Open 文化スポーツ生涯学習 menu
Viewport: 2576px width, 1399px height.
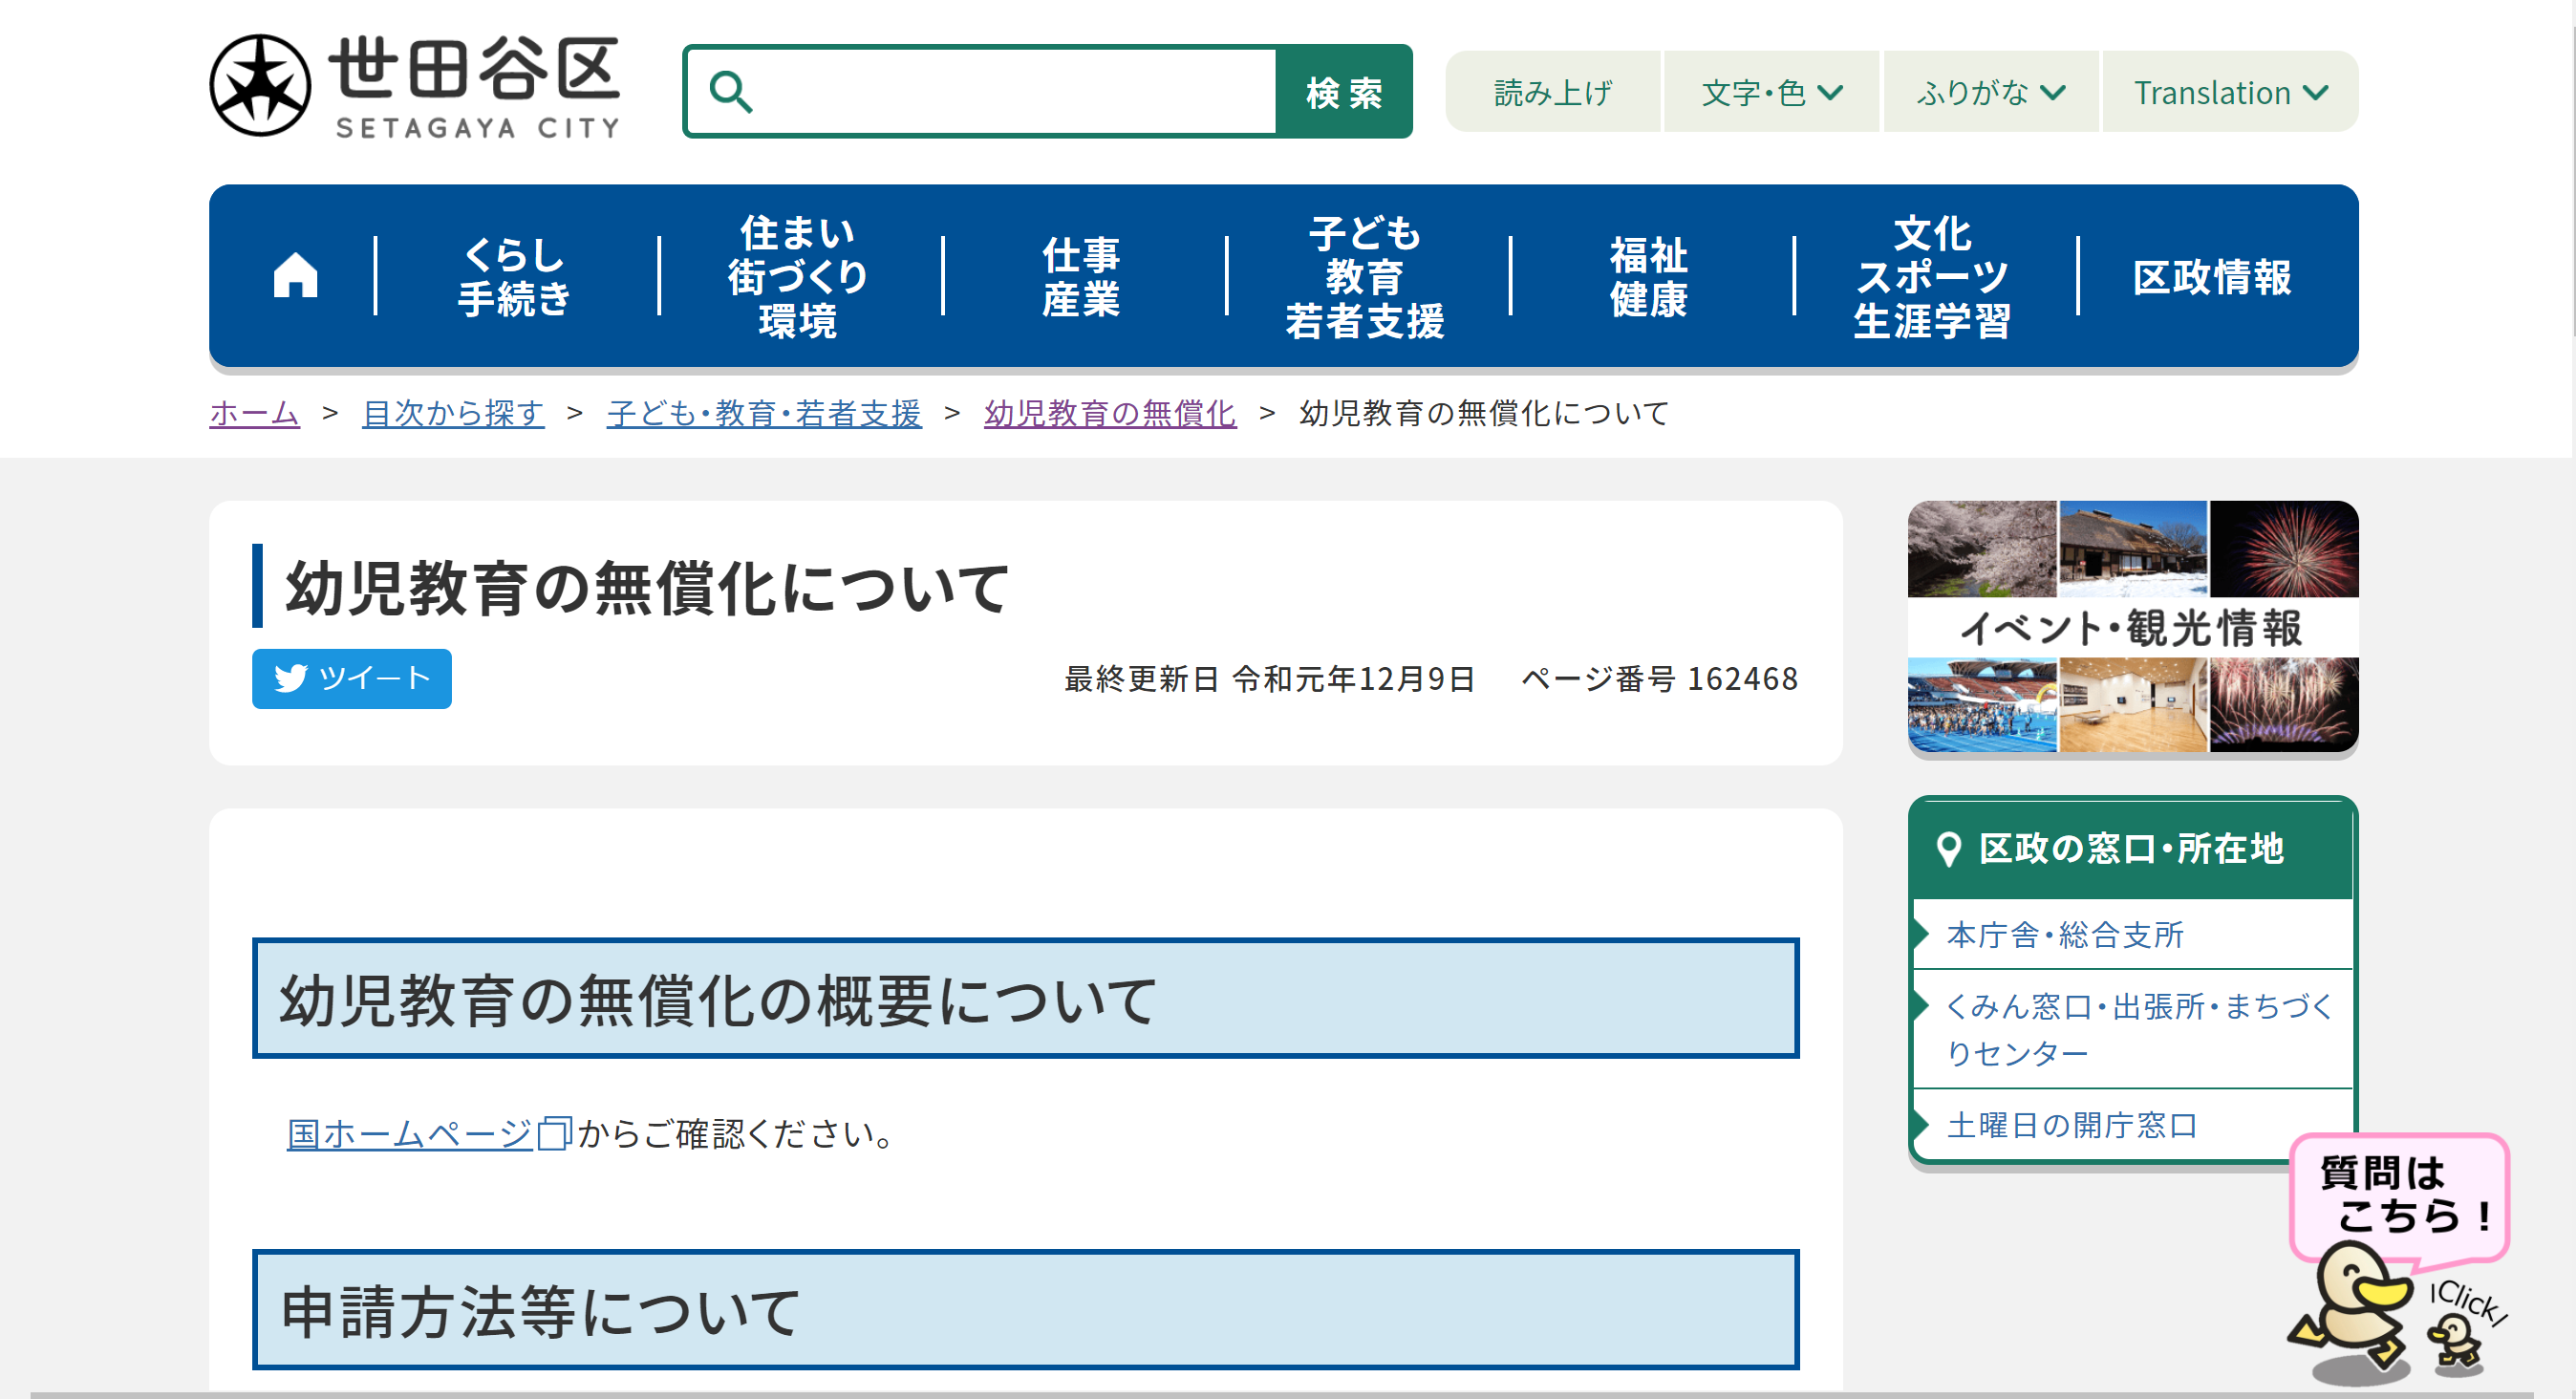pyautogui.click(x=1933, y=276)
